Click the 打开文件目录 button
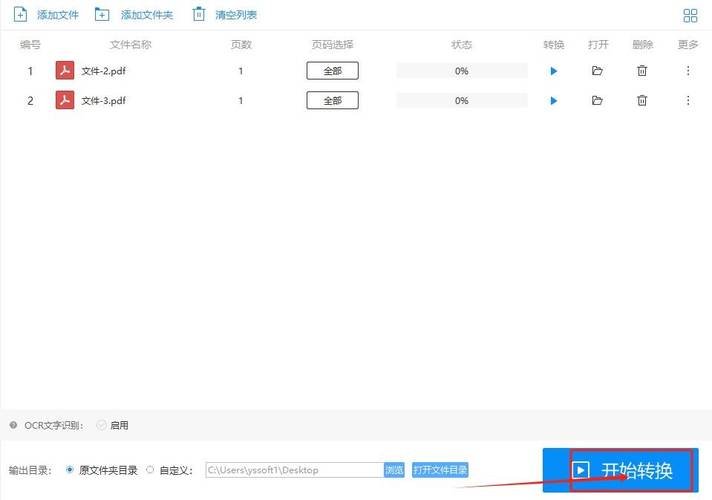Screen dimensions: 712x500 click(440, 470)
